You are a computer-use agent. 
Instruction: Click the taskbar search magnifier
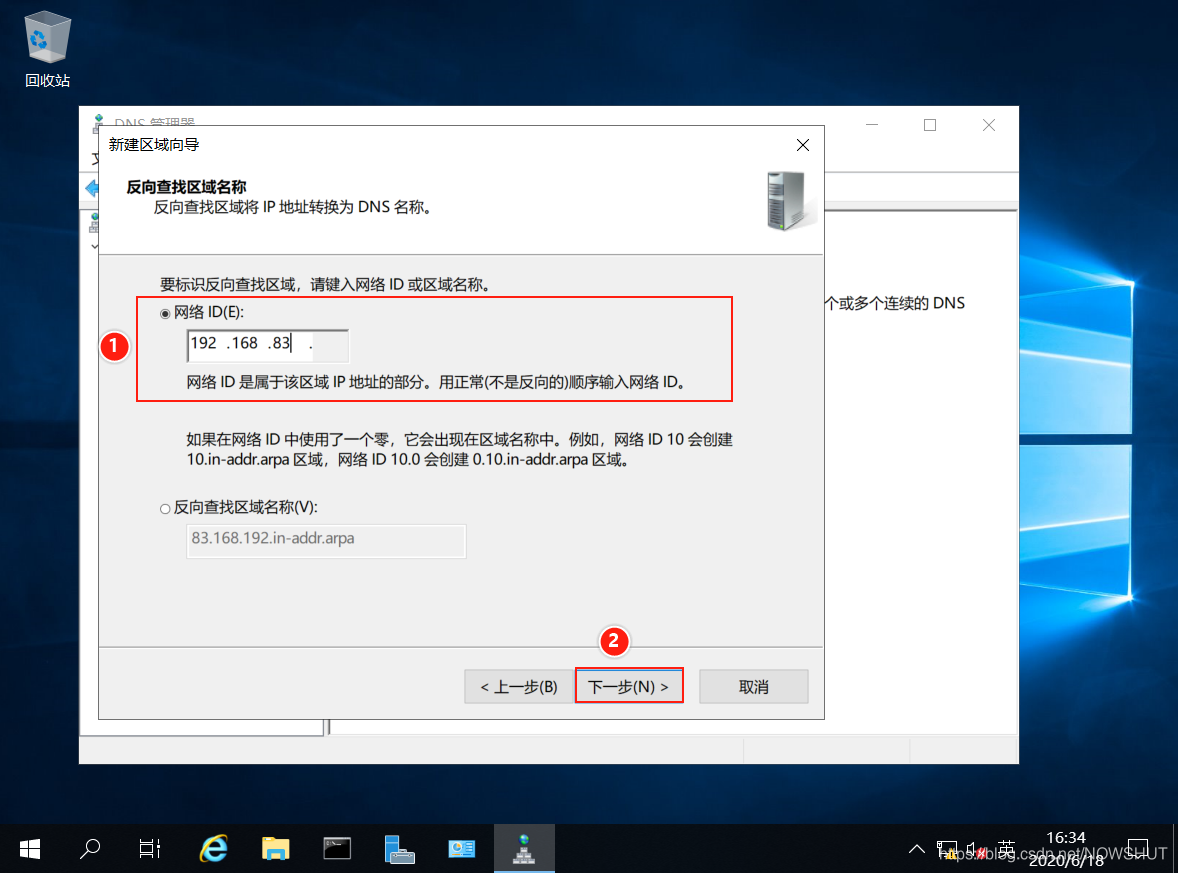(90, 849)
